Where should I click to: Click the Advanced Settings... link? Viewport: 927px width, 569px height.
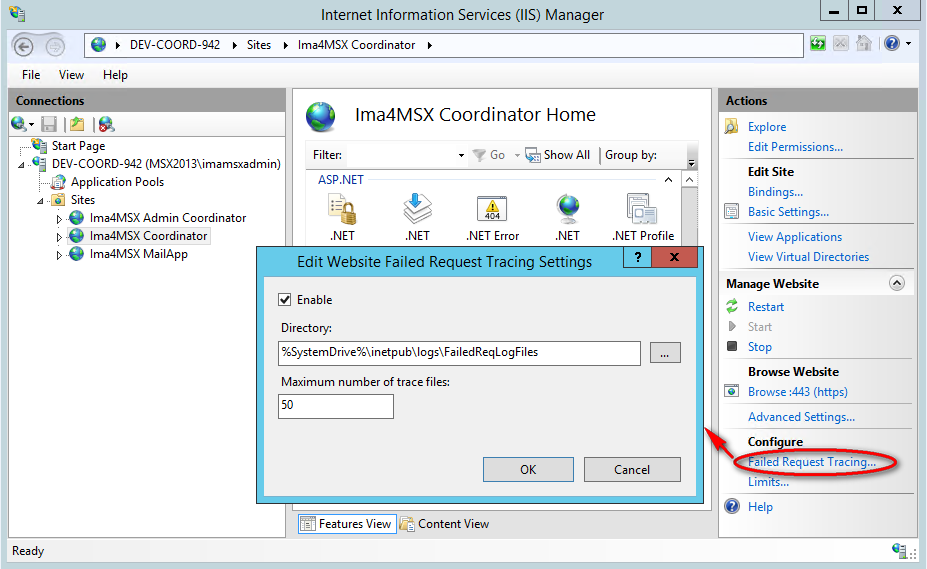click(x=801, y=416)
